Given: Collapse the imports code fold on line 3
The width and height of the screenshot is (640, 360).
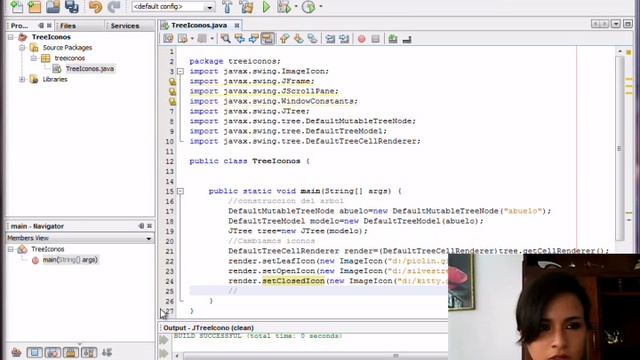Looking at the screenshot, I should pyautogui.click(x=180, y=71).
